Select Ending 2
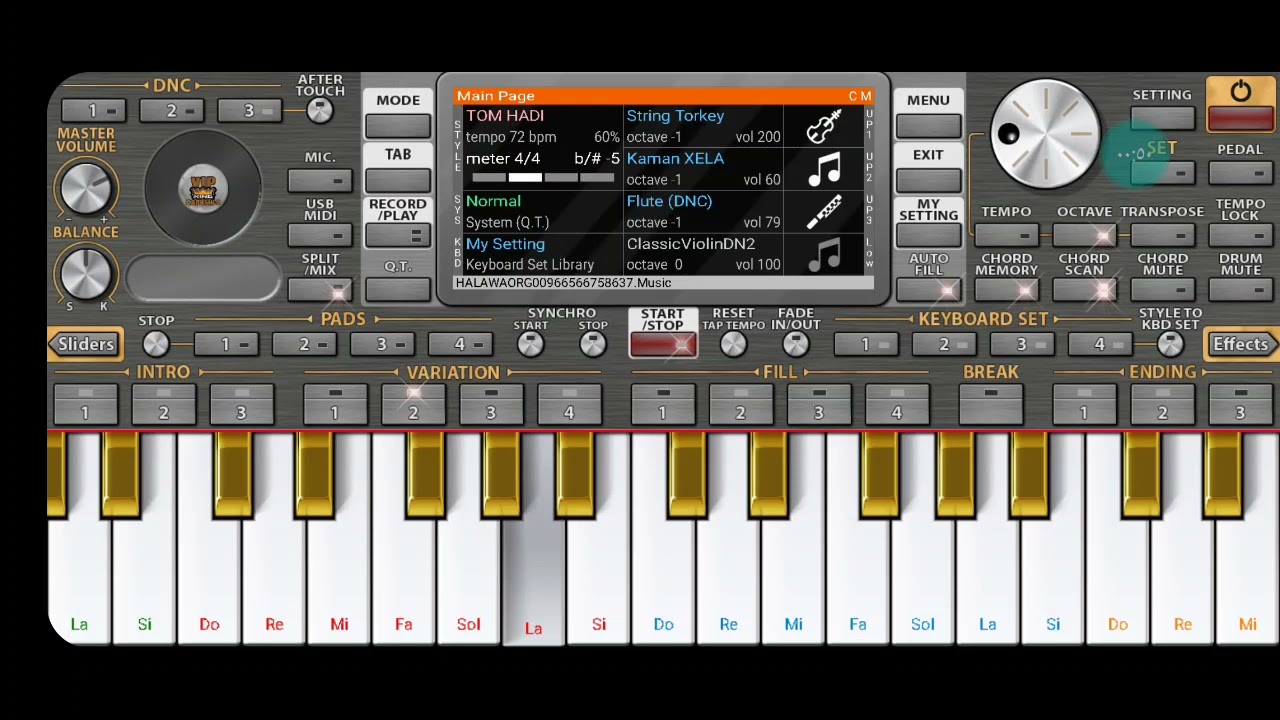Screen dimensions: 1280x720 (x=1162, y=403)
